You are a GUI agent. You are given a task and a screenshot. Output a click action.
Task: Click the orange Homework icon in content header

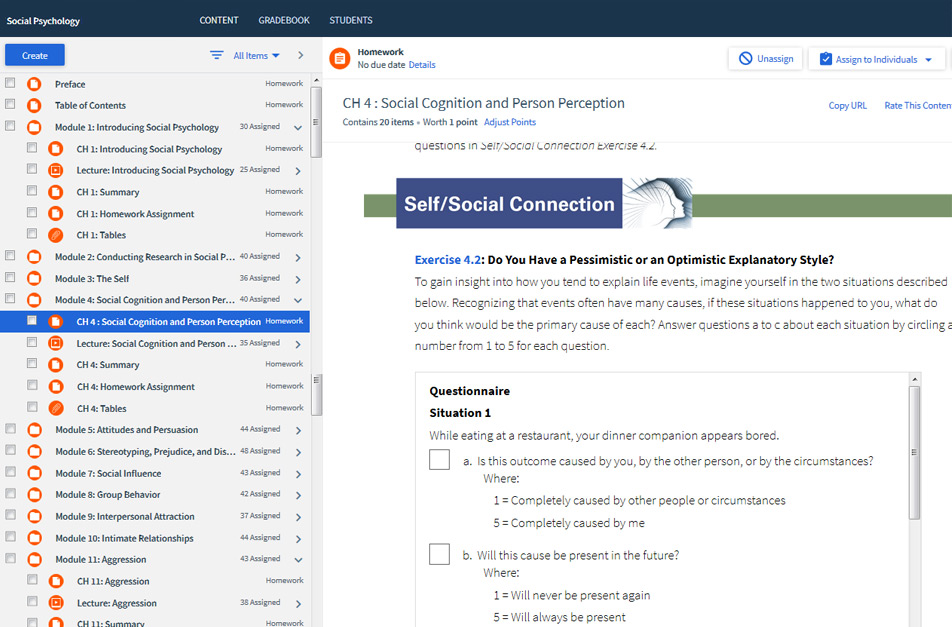click(340, 58)
